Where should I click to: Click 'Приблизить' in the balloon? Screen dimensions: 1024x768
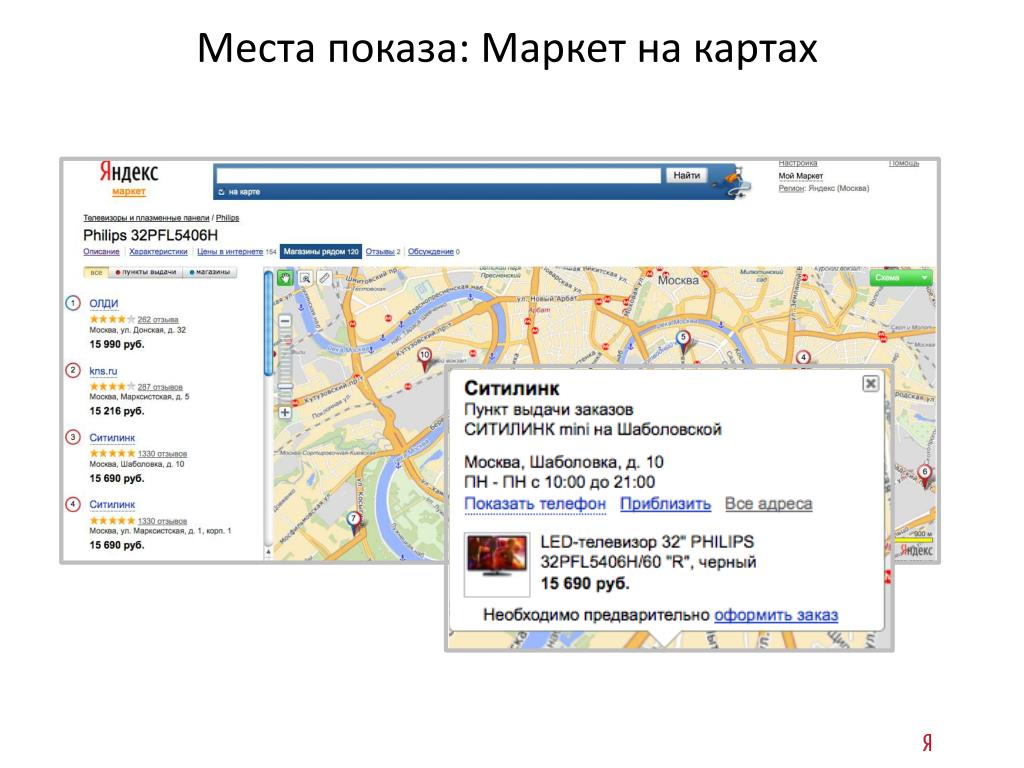pyautogui.click(x=665, y=504)
